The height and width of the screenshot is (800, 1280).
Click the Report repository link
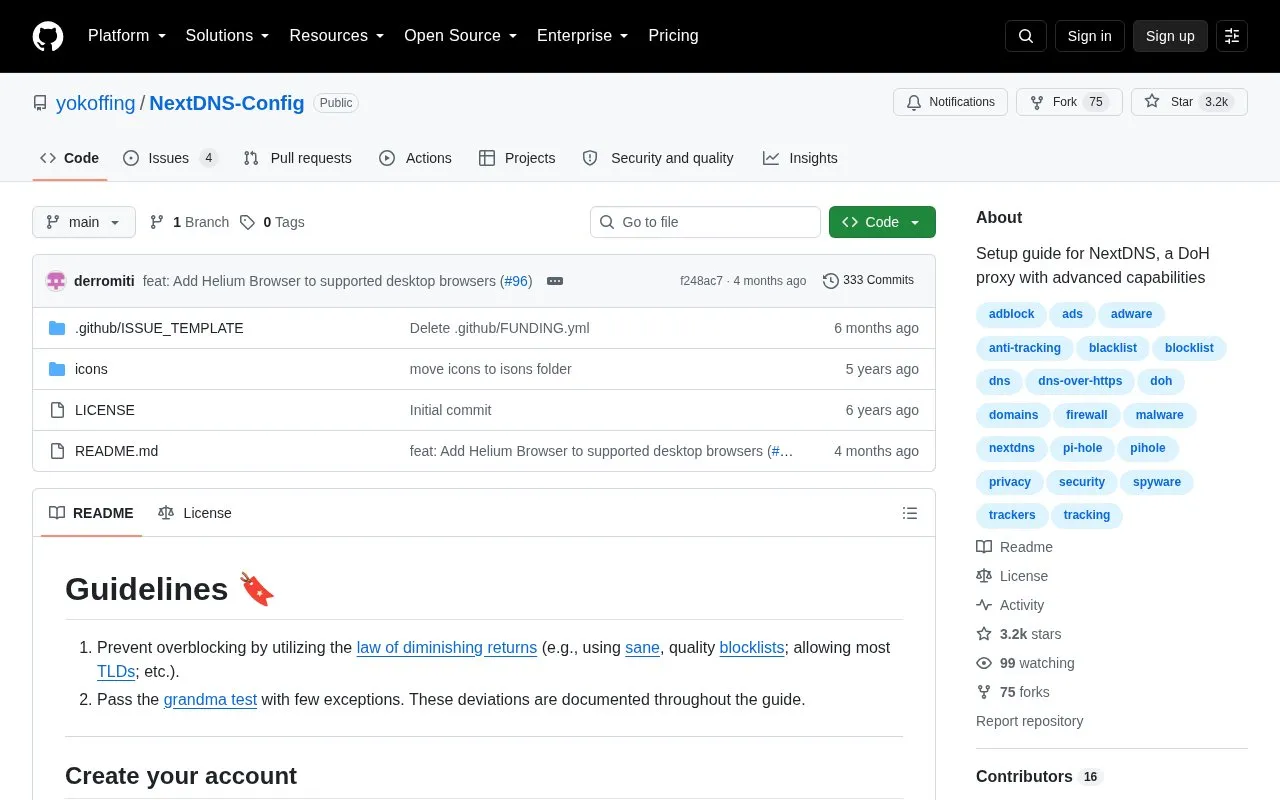point(1029,721)
